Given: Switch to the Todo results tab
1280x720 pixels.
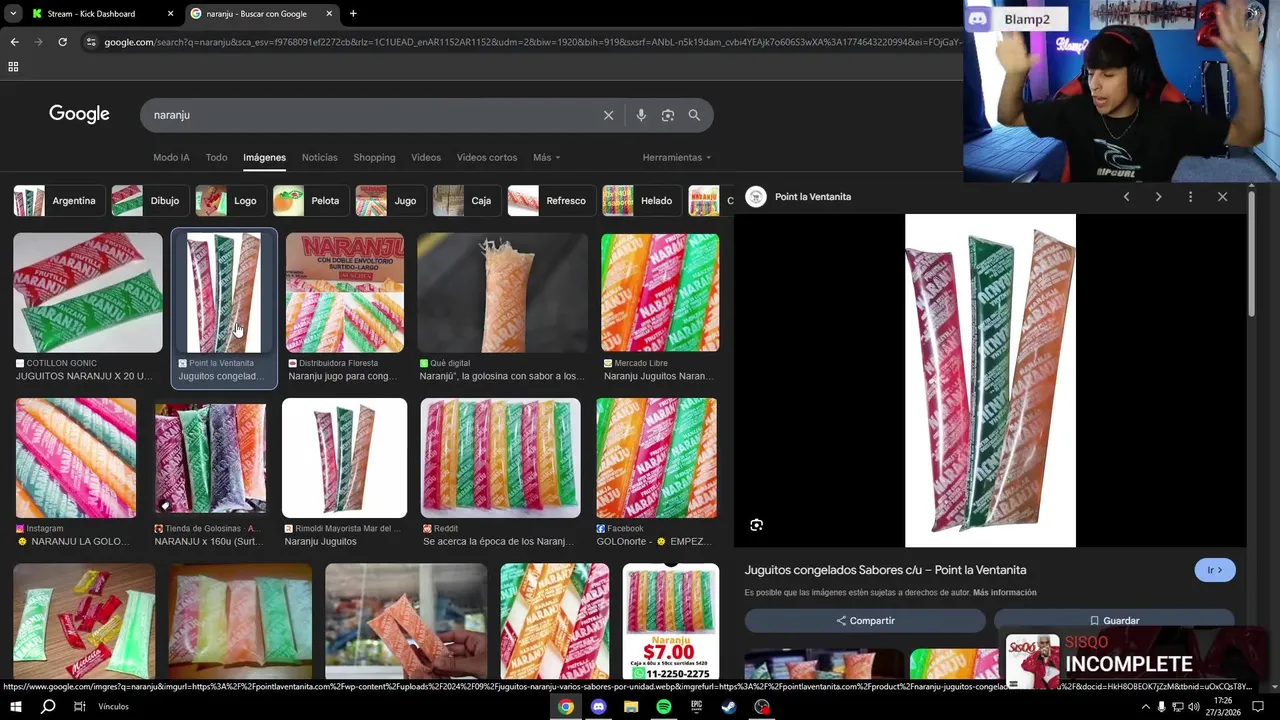Looking at the screenshot, I should pos(216,157).
